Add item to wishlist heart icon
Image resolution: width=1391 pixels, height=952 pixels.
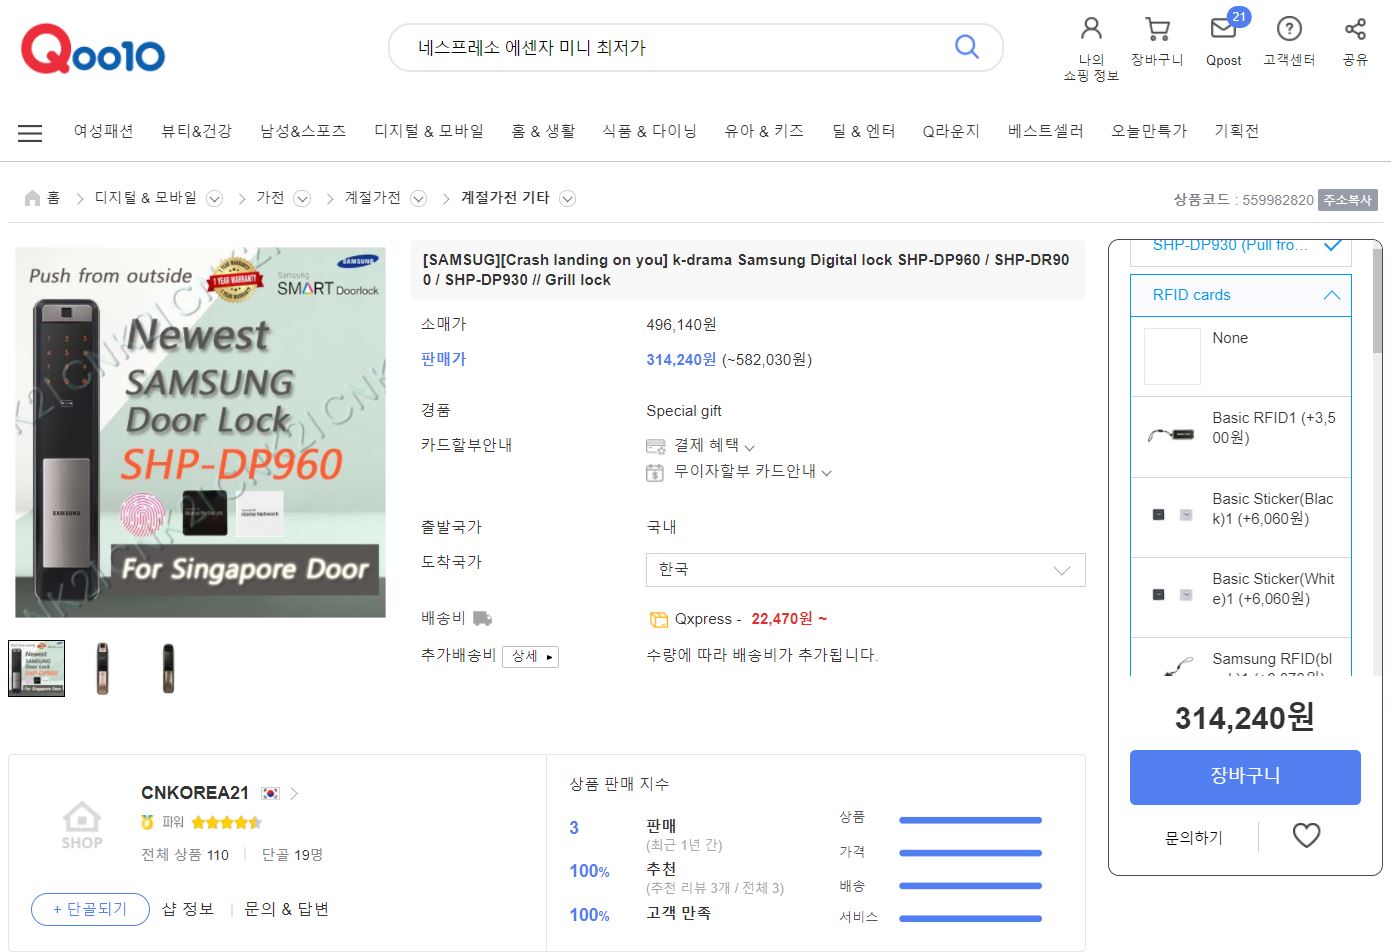pyautogui.click(x=1306, y=835)
